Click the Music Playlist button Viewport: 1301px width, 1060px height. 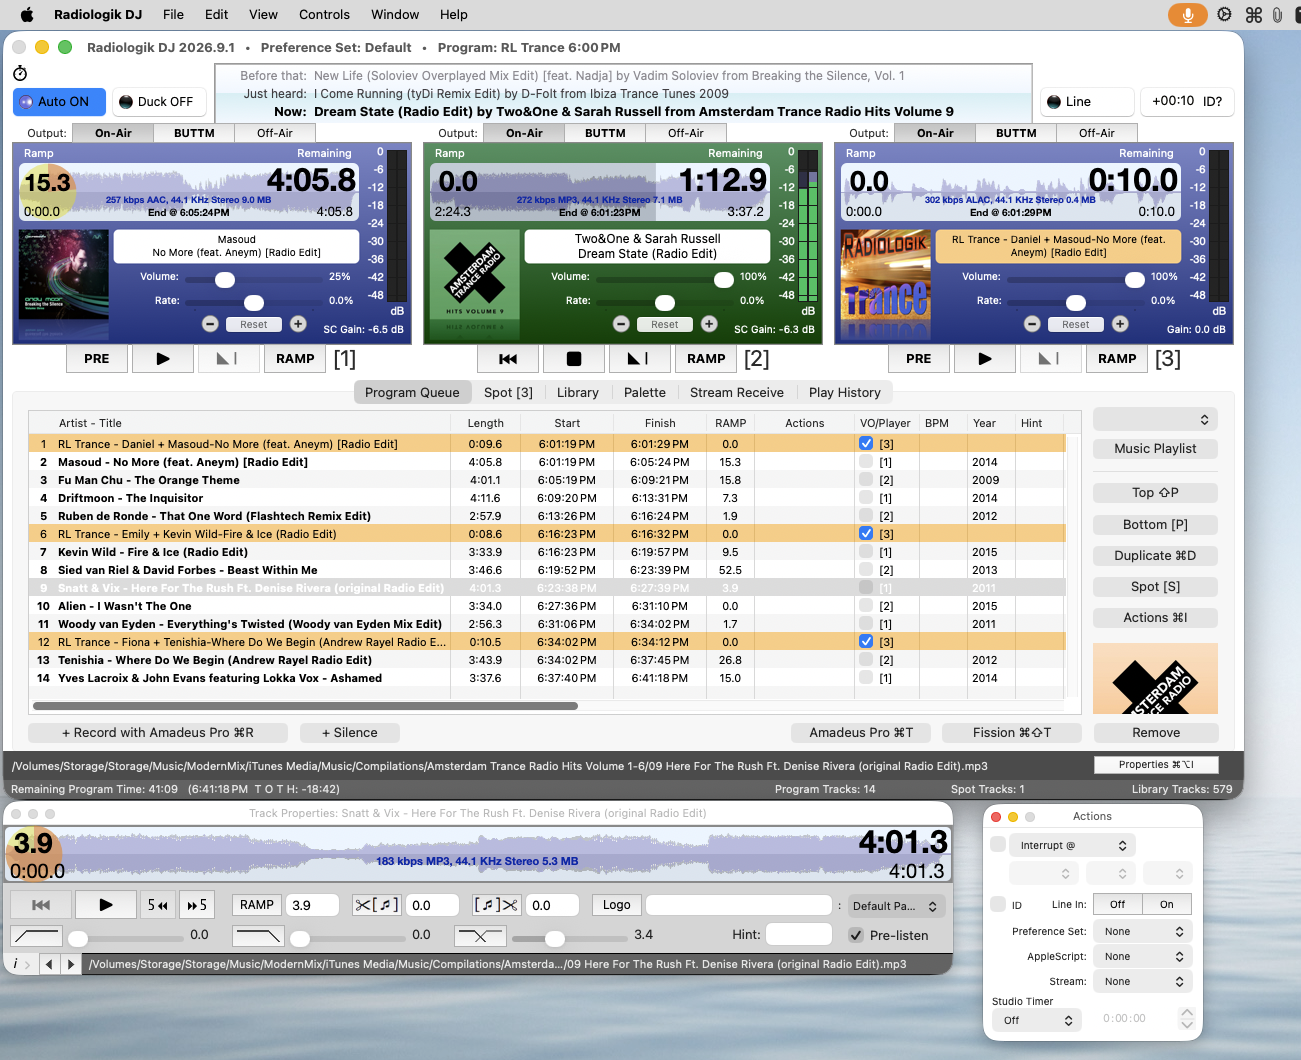1155,449
